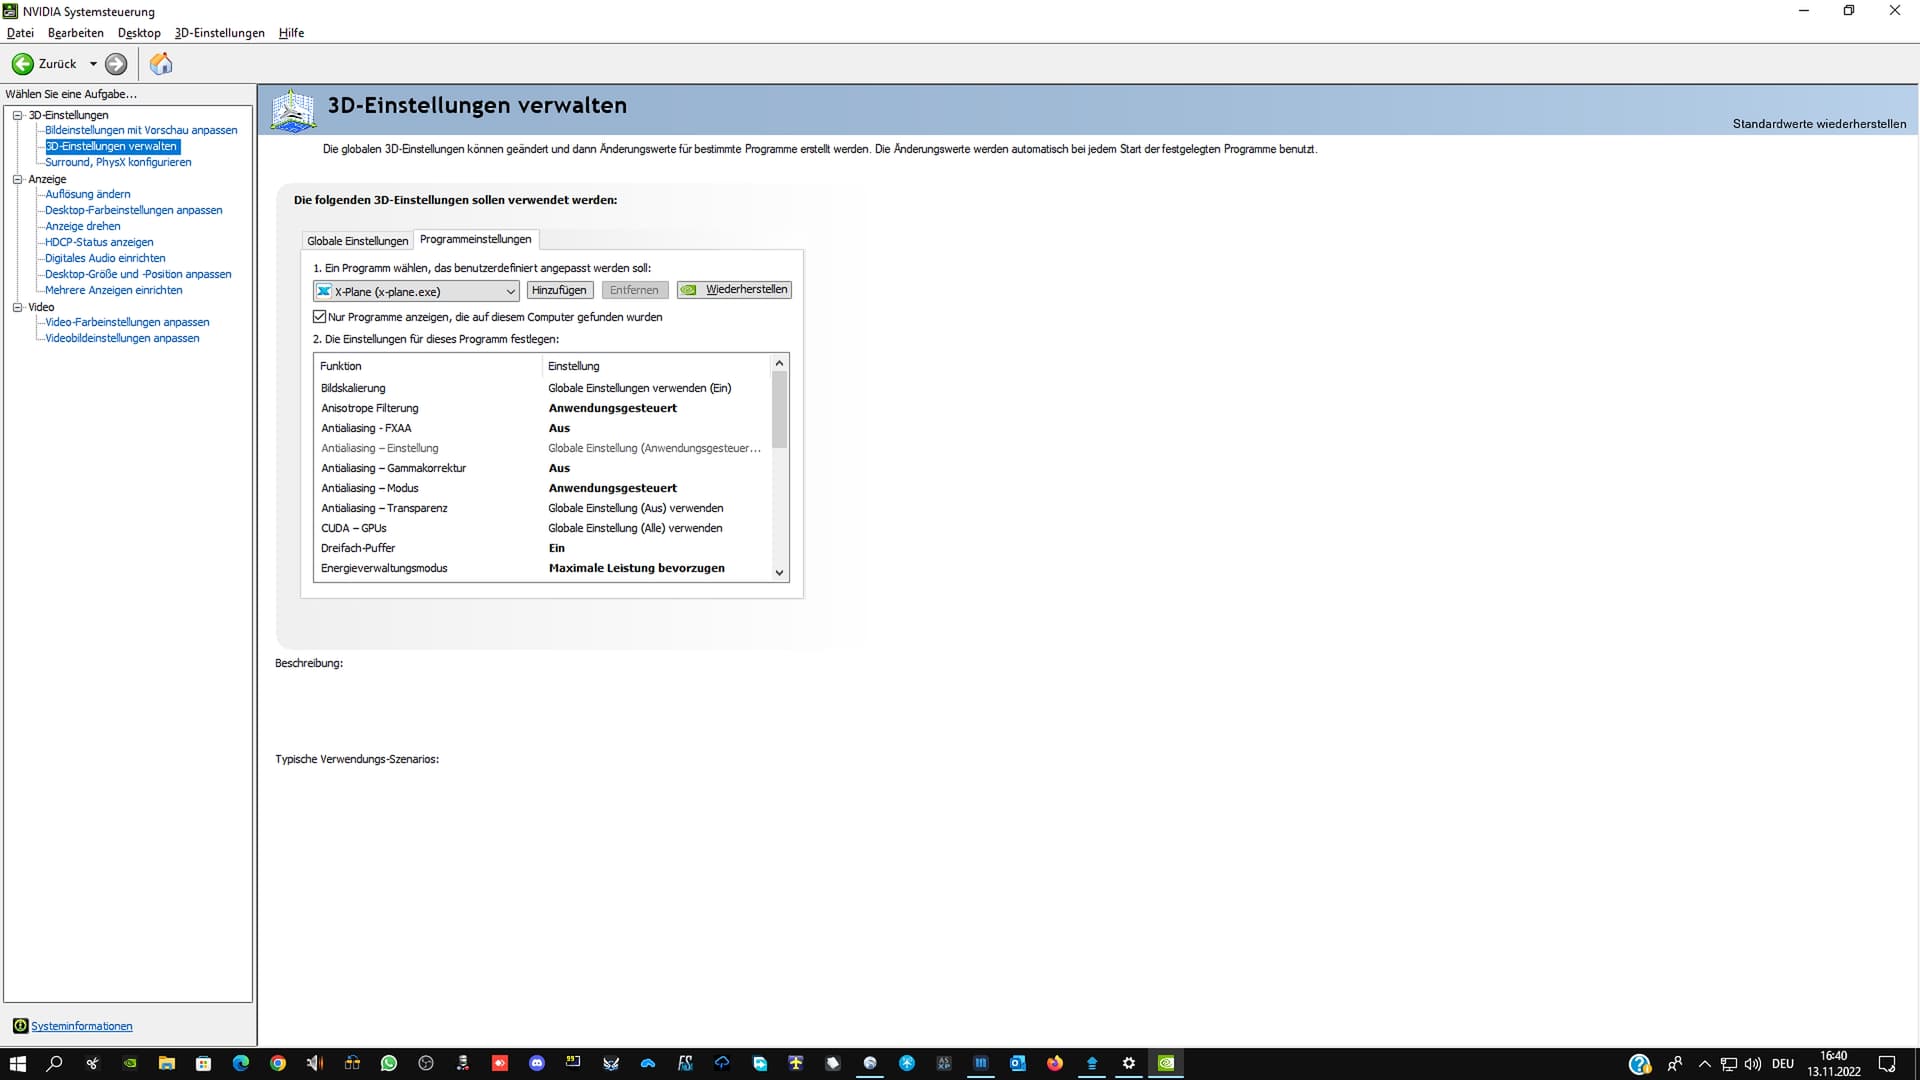Toggle 'Nur Programme anzeigen' checkbox
Viewport: 1920px width, 1080px height.
tap(320, 317)
